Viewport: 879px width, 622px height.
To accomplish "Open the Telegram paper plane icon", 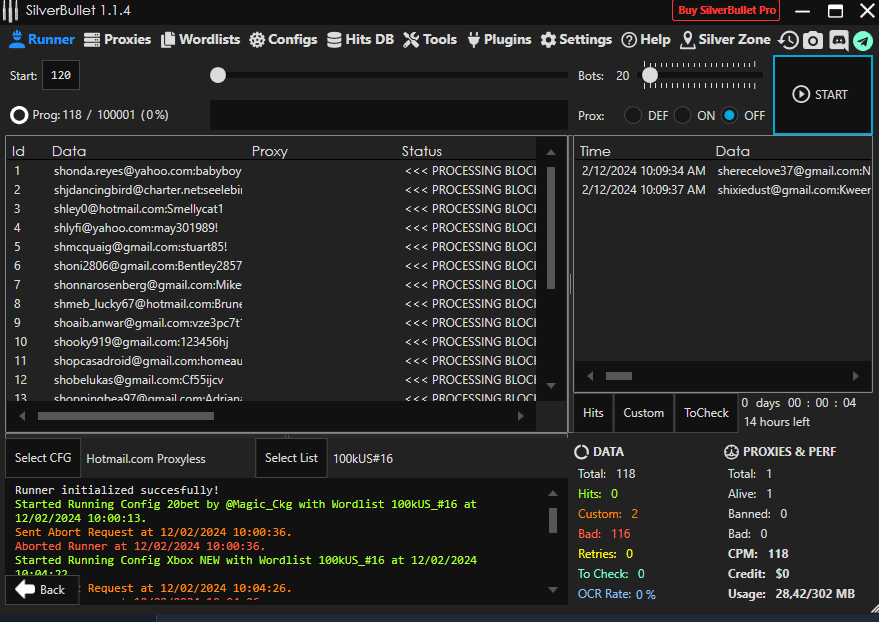I will [862, 40].
